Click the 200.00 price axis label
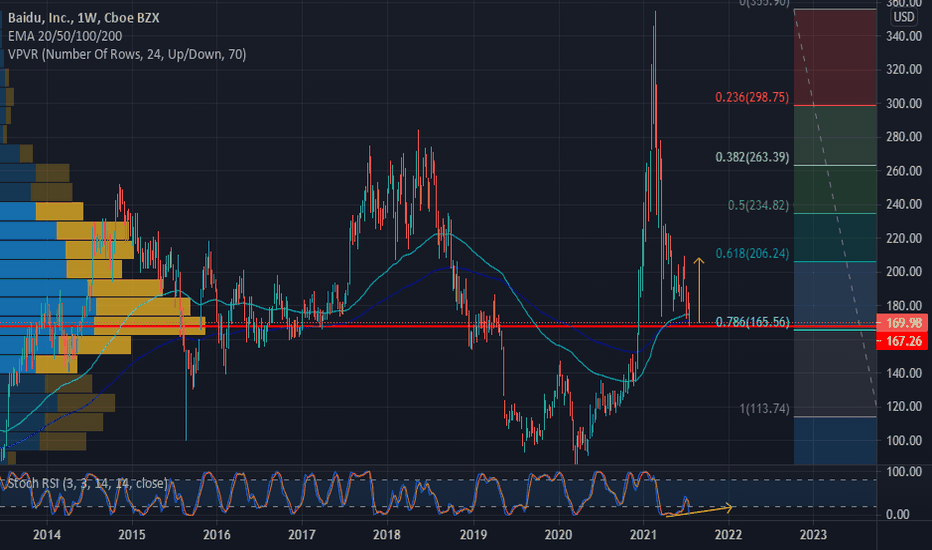Image resolution: width=932 pixels, height=550 pixels. point(903,271)
